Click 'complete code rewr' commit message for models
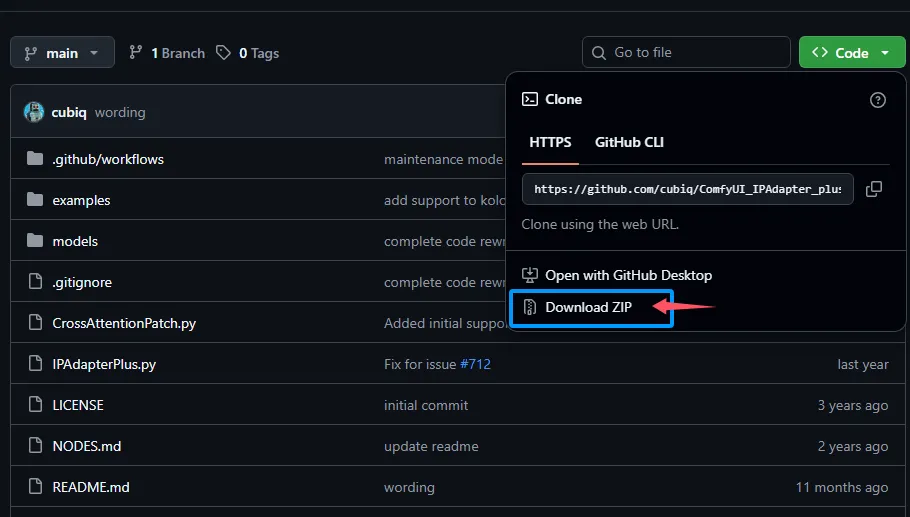This screenshot has height=517, width=910. coord(445,241)
